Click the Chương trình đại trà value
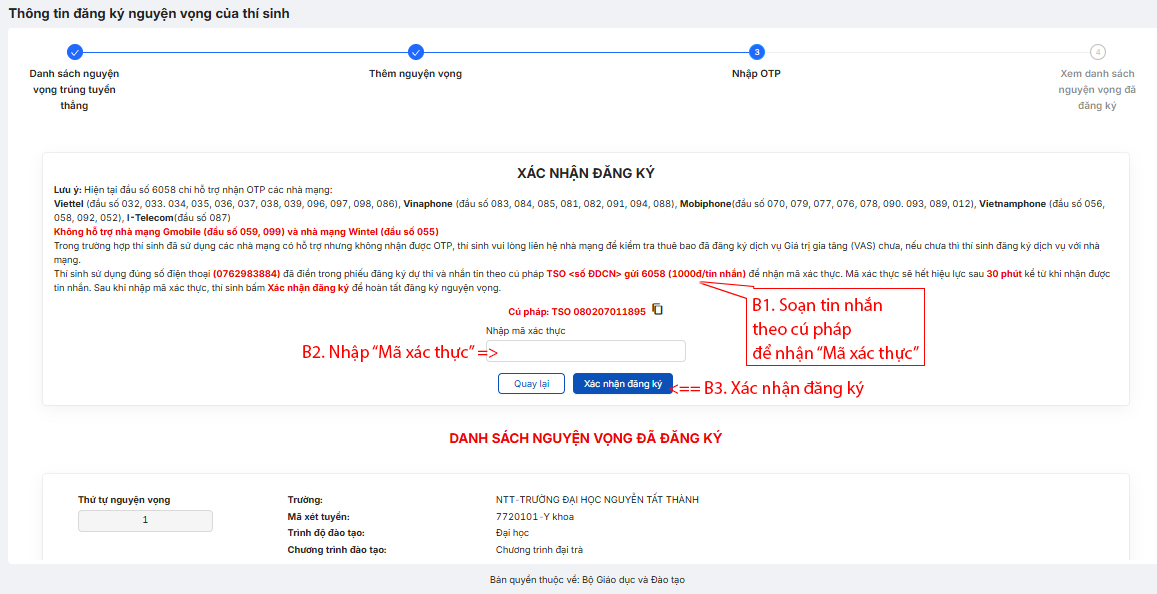Image resolution: width=1157 pixels, height=594 pixels. pos(539,550)
